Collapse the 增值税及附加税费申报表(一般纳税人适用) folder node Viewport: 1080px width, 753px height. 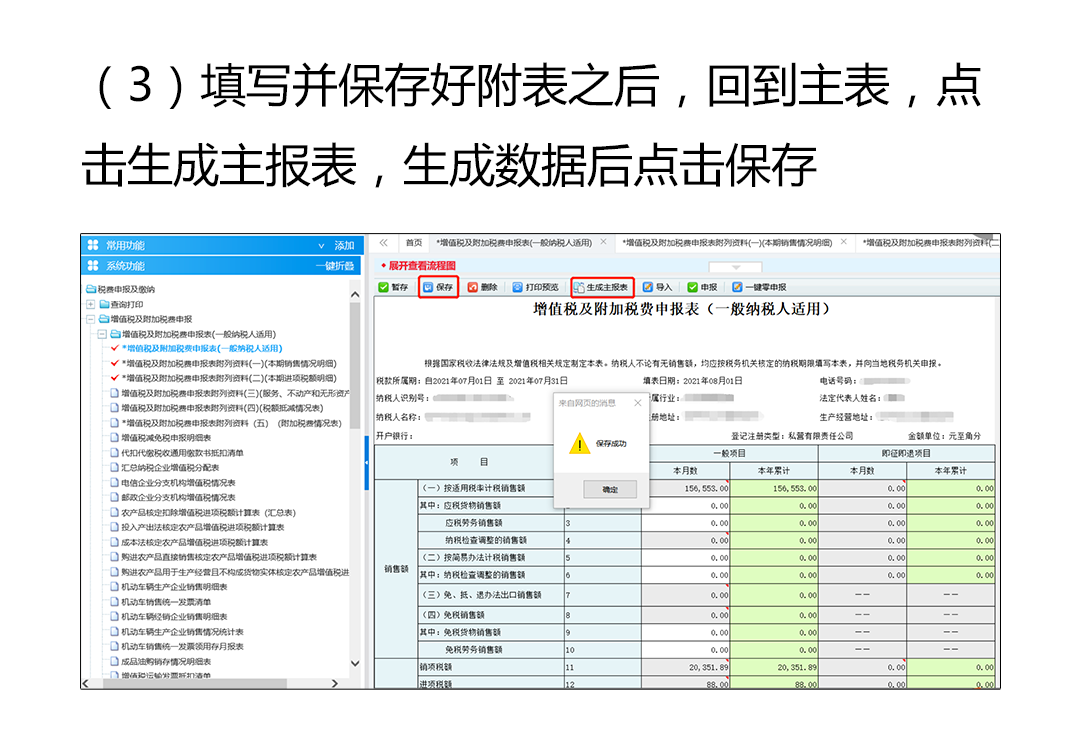click(102, 334)
